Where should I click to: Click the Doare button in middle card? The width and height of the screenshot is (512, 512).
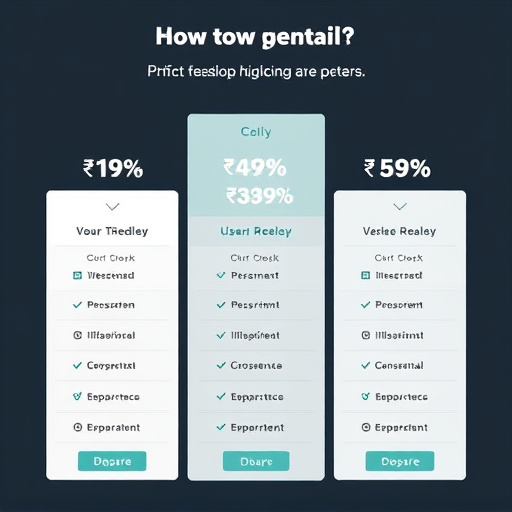(256, 461)
